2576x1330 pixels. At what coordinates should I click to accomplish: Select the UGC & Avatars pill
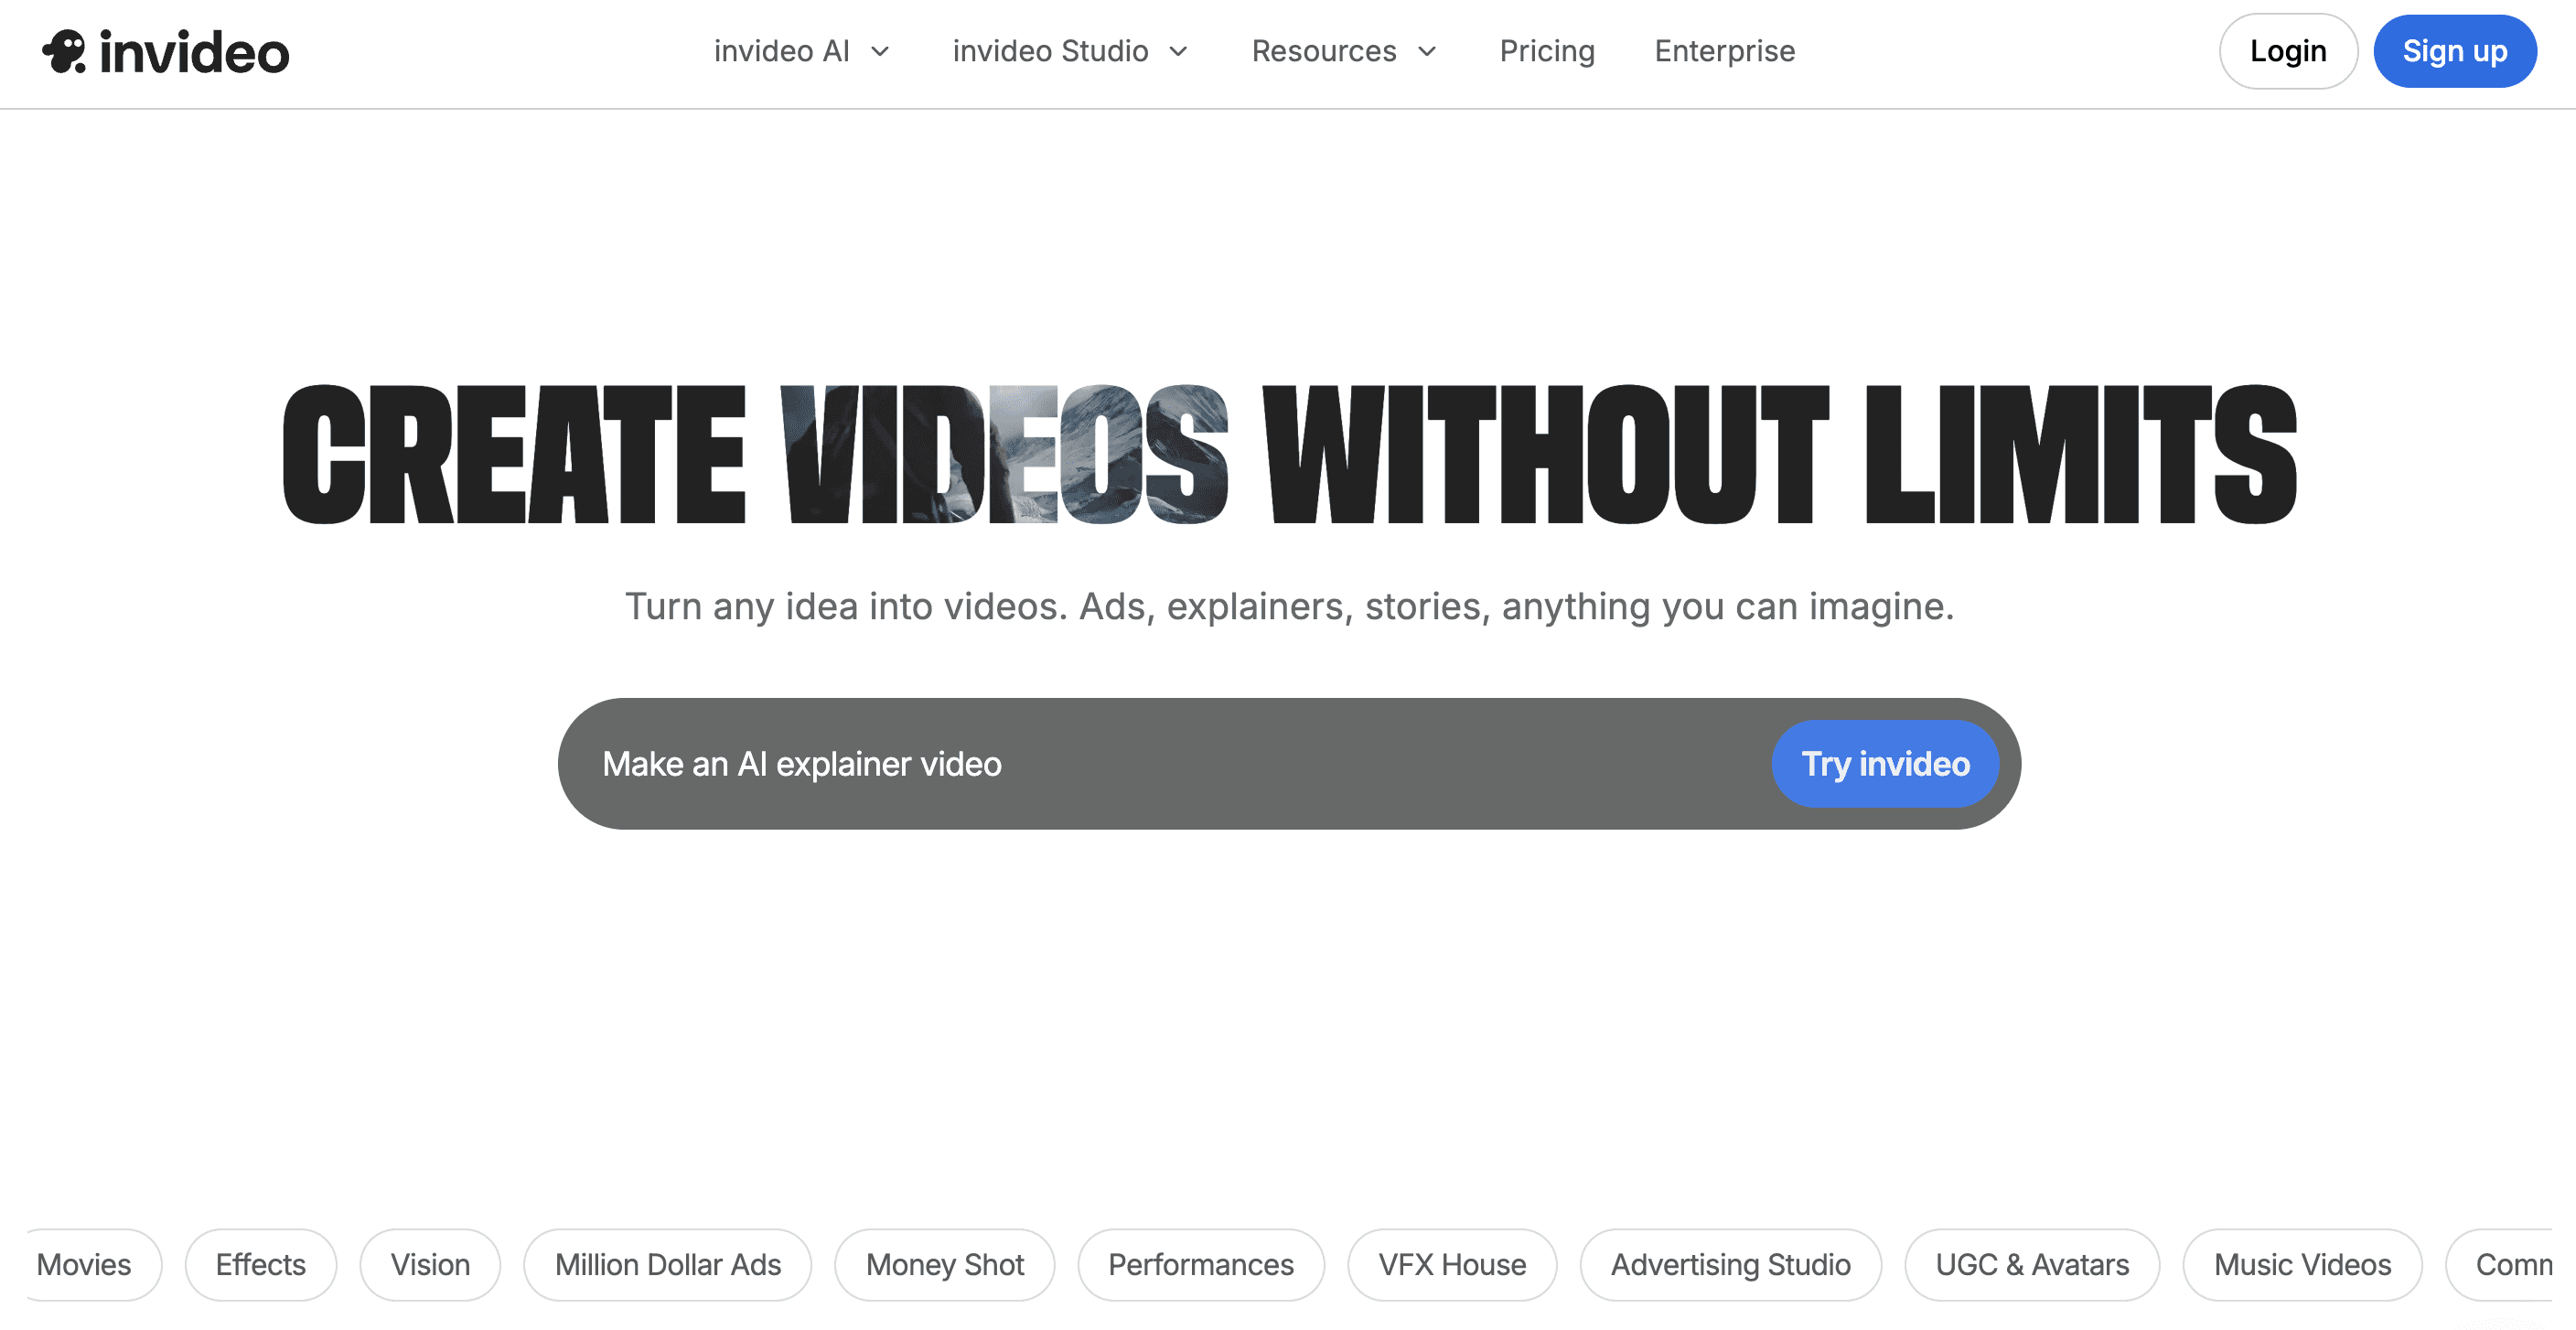tap(2031, 1264)
